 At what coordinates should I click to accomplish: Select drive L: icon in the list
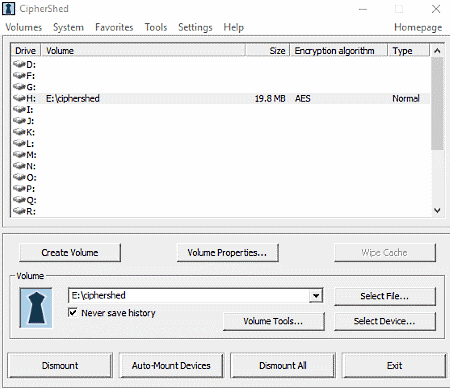19,143
